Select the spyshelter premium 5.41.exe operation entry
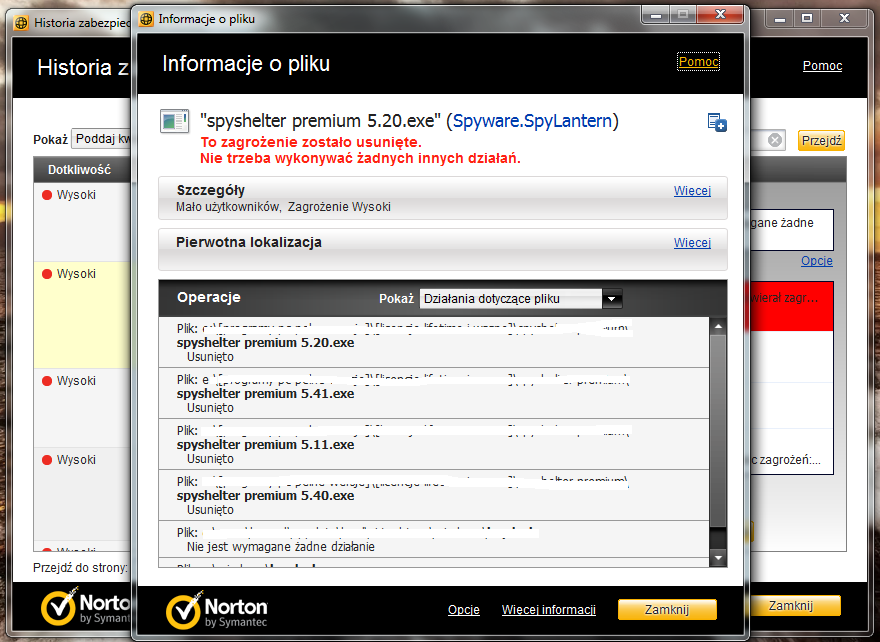This screenshot has height=642, width=880. point(434,393)
